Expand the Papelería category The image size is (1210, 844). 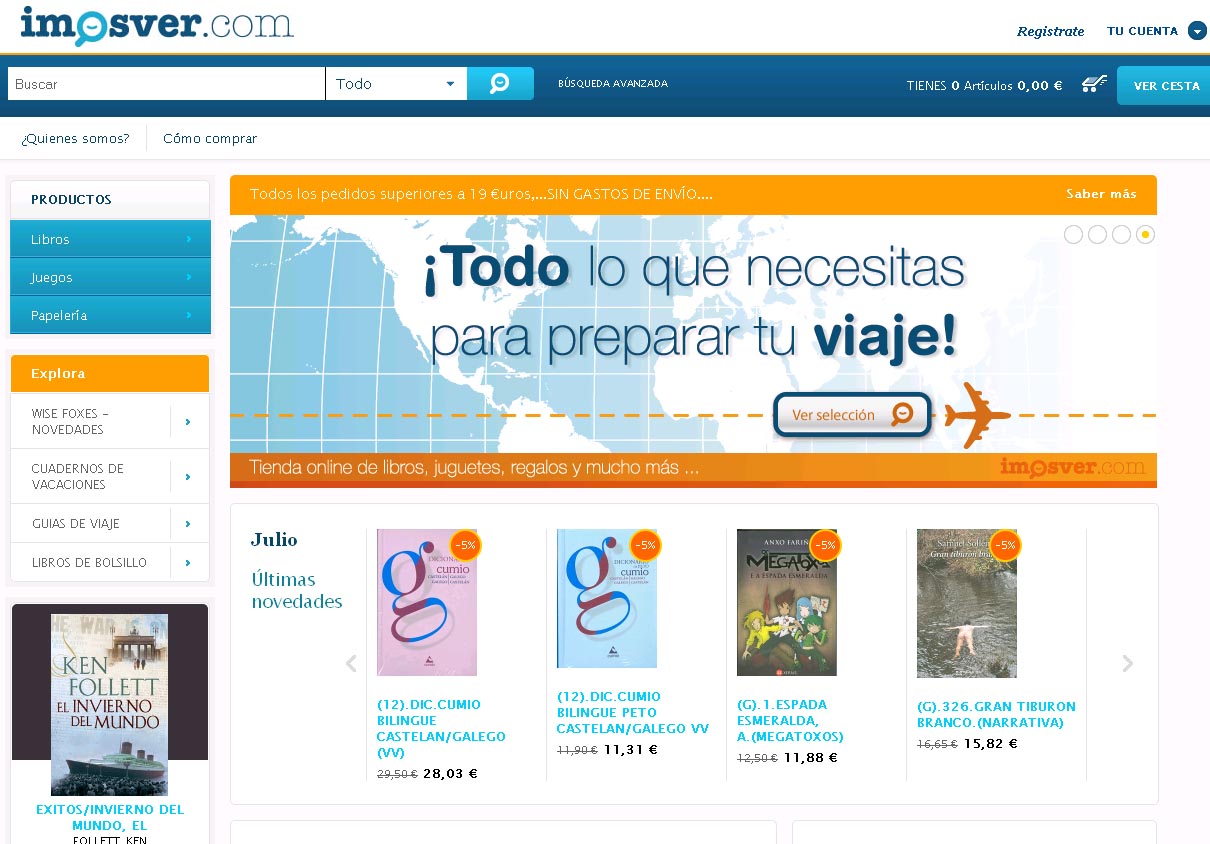click(x=110, y=315)
